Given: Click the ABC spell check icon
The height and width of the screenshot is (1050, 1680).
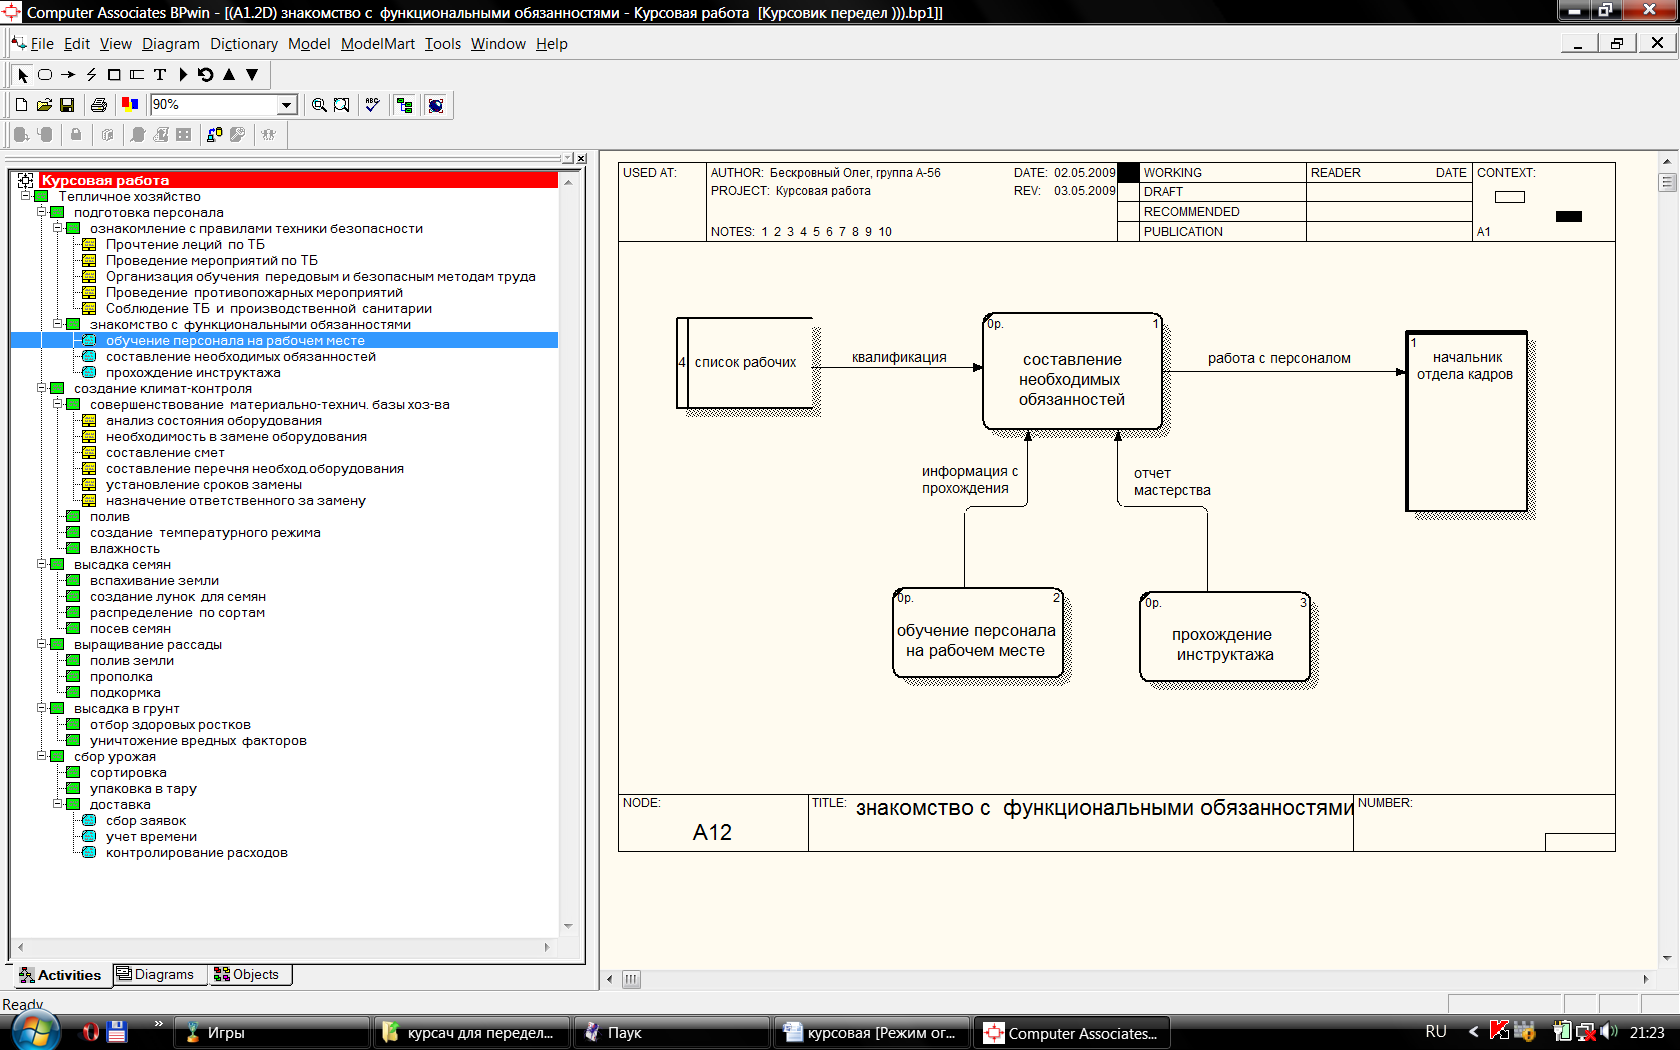Looking at the screenshot, I should [373, 105].
